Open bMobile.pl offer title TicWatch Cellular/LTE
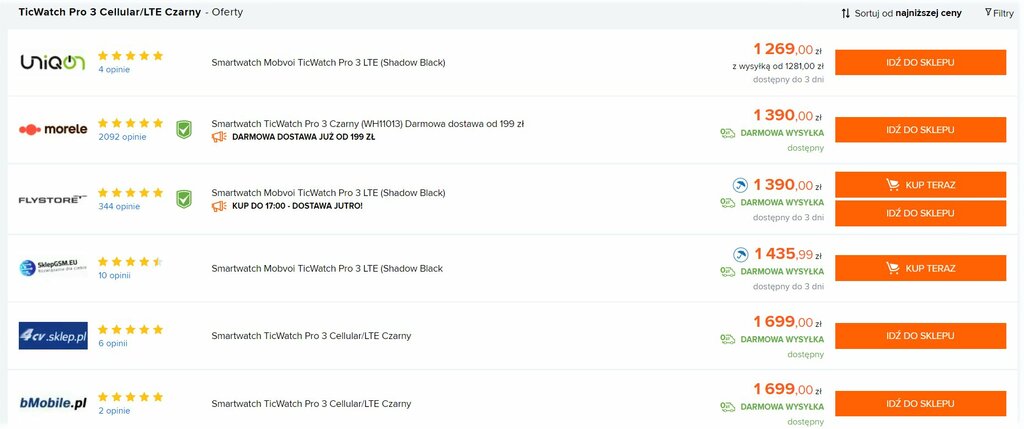This screenshot has width=1024, height=429. point(312,404)
